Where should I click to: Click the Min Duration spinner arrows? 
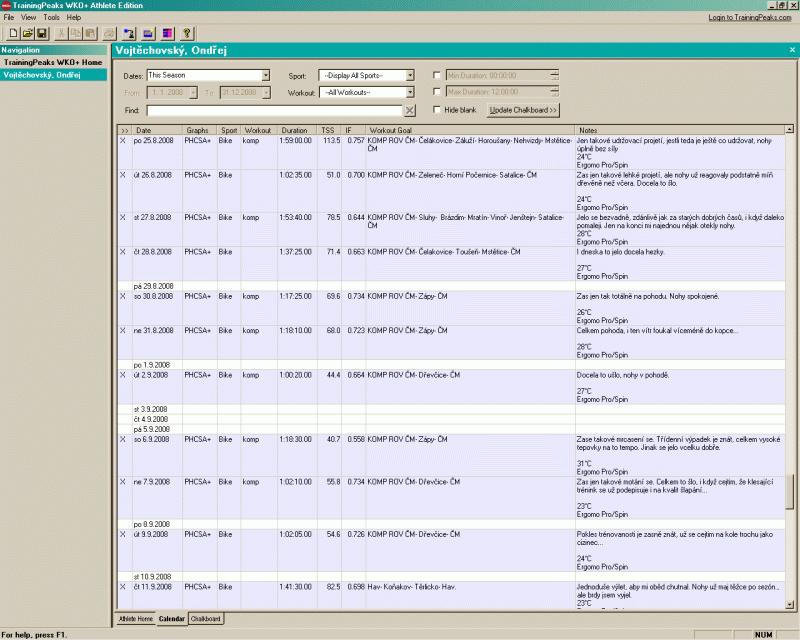tap(555, 76)
